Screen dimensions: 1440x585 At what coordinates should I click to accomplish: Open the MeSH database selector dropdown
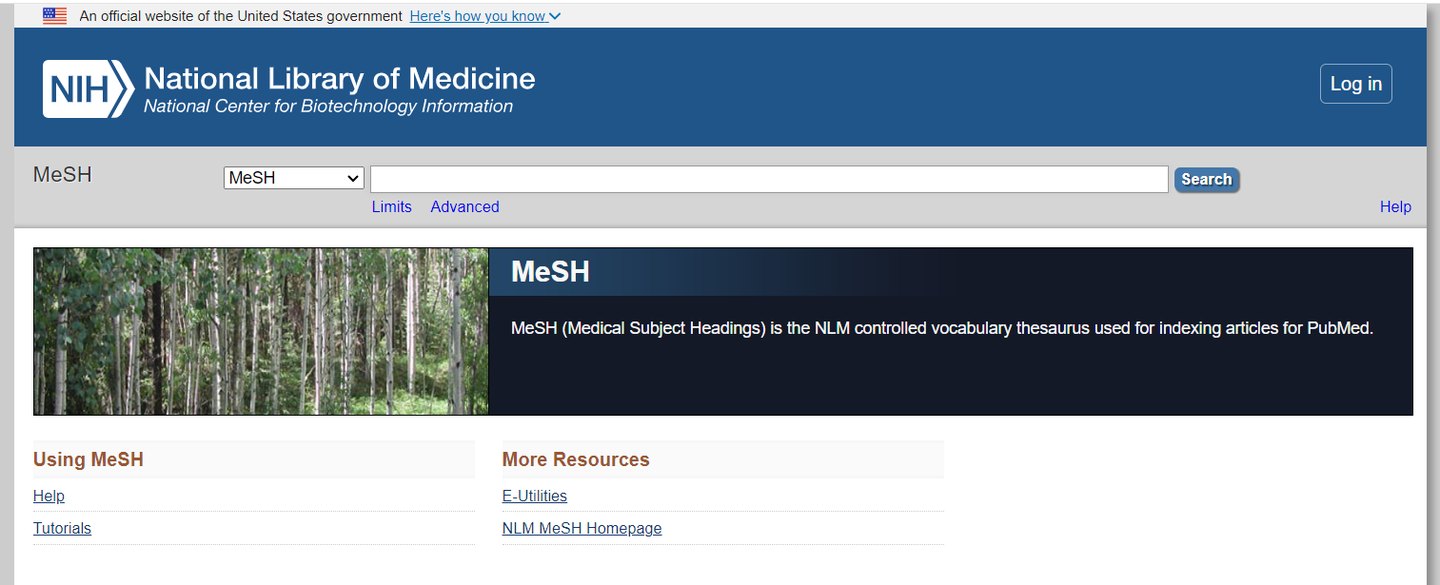pyautogui.click(x=293, y=177)
